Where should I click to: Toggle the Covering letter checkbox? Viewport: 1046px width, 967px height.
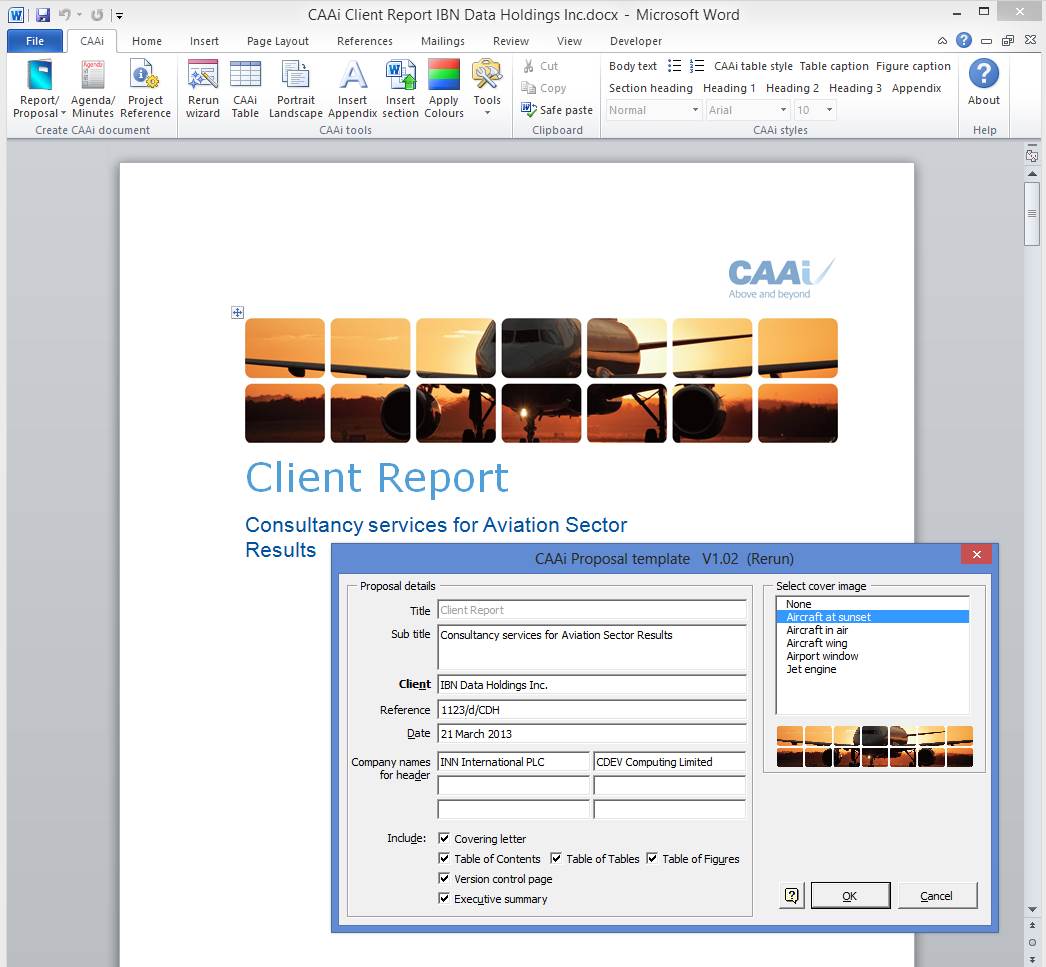[444, 838]
